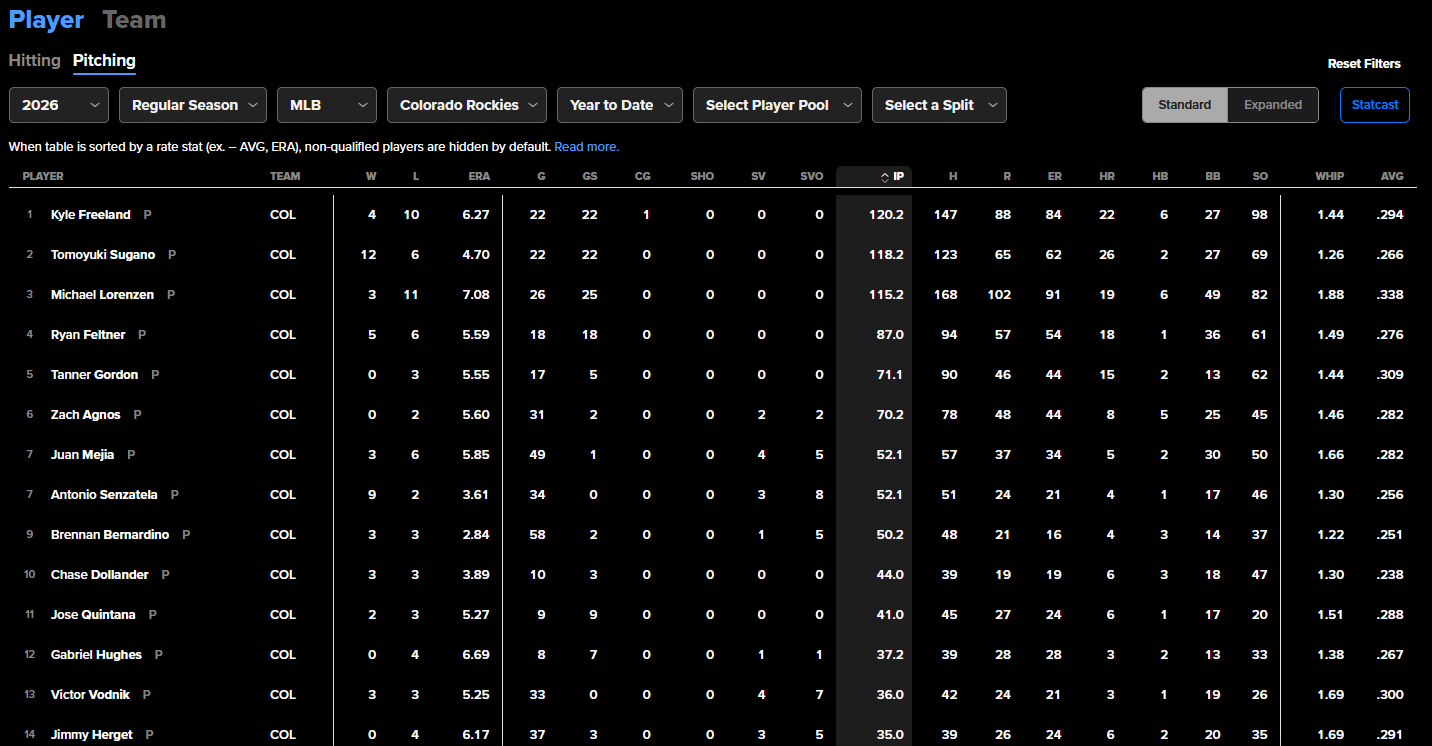
Task: Sort by the G column header
Action: tap(540, 177)
